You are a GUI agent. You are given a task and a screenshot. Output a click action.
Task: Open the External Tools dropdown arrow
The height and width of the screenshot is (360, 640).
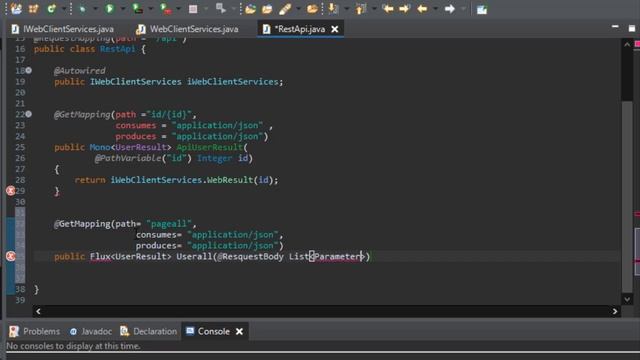(178, 9)
